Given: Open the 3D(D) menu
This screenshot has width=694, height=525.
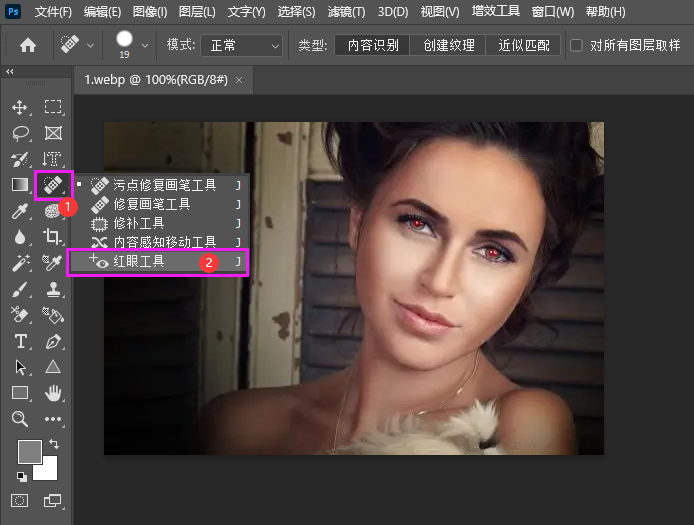Looking at the screenshot, I should 393,12.
